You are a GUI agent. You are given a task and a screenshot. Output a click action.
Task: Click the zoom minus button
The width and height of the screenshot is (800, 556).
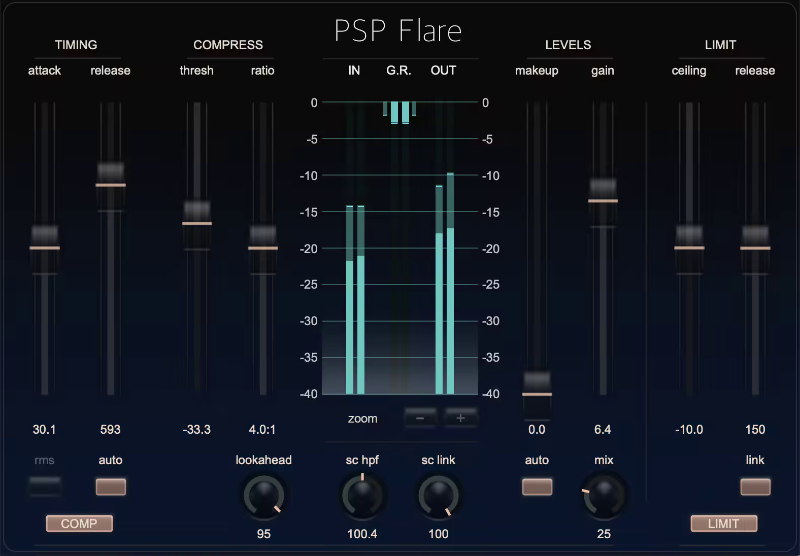[420, 418]
